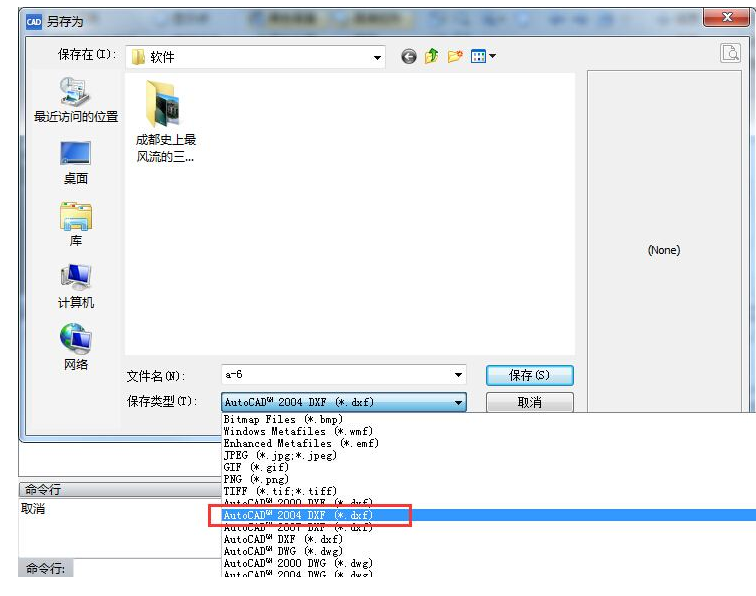Pick JPEG (*.jpg;*.jpeg) from list
Screen dimensions: 756x596
[280, 455]
